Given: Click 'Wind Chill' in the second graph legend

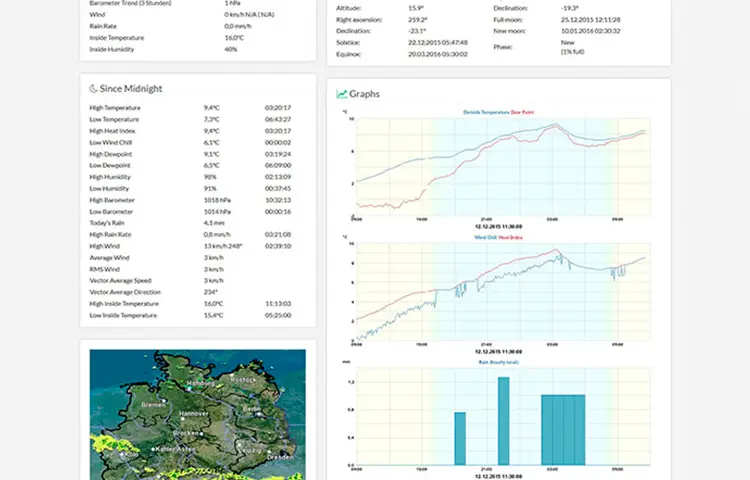Looking at the screenshot, I should [x=485, y=238].
